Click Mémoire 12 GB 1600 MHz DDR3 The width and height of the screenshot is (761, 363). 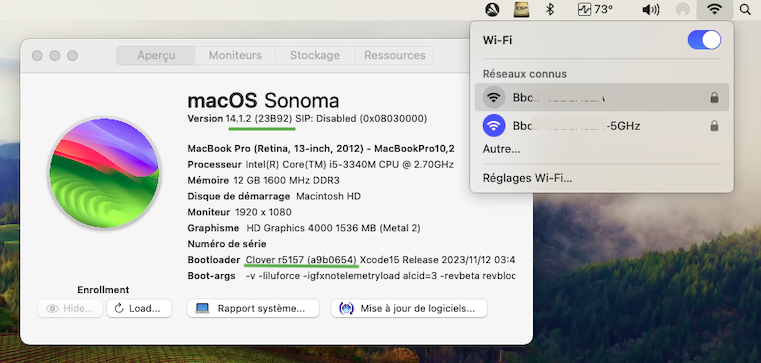264,181
